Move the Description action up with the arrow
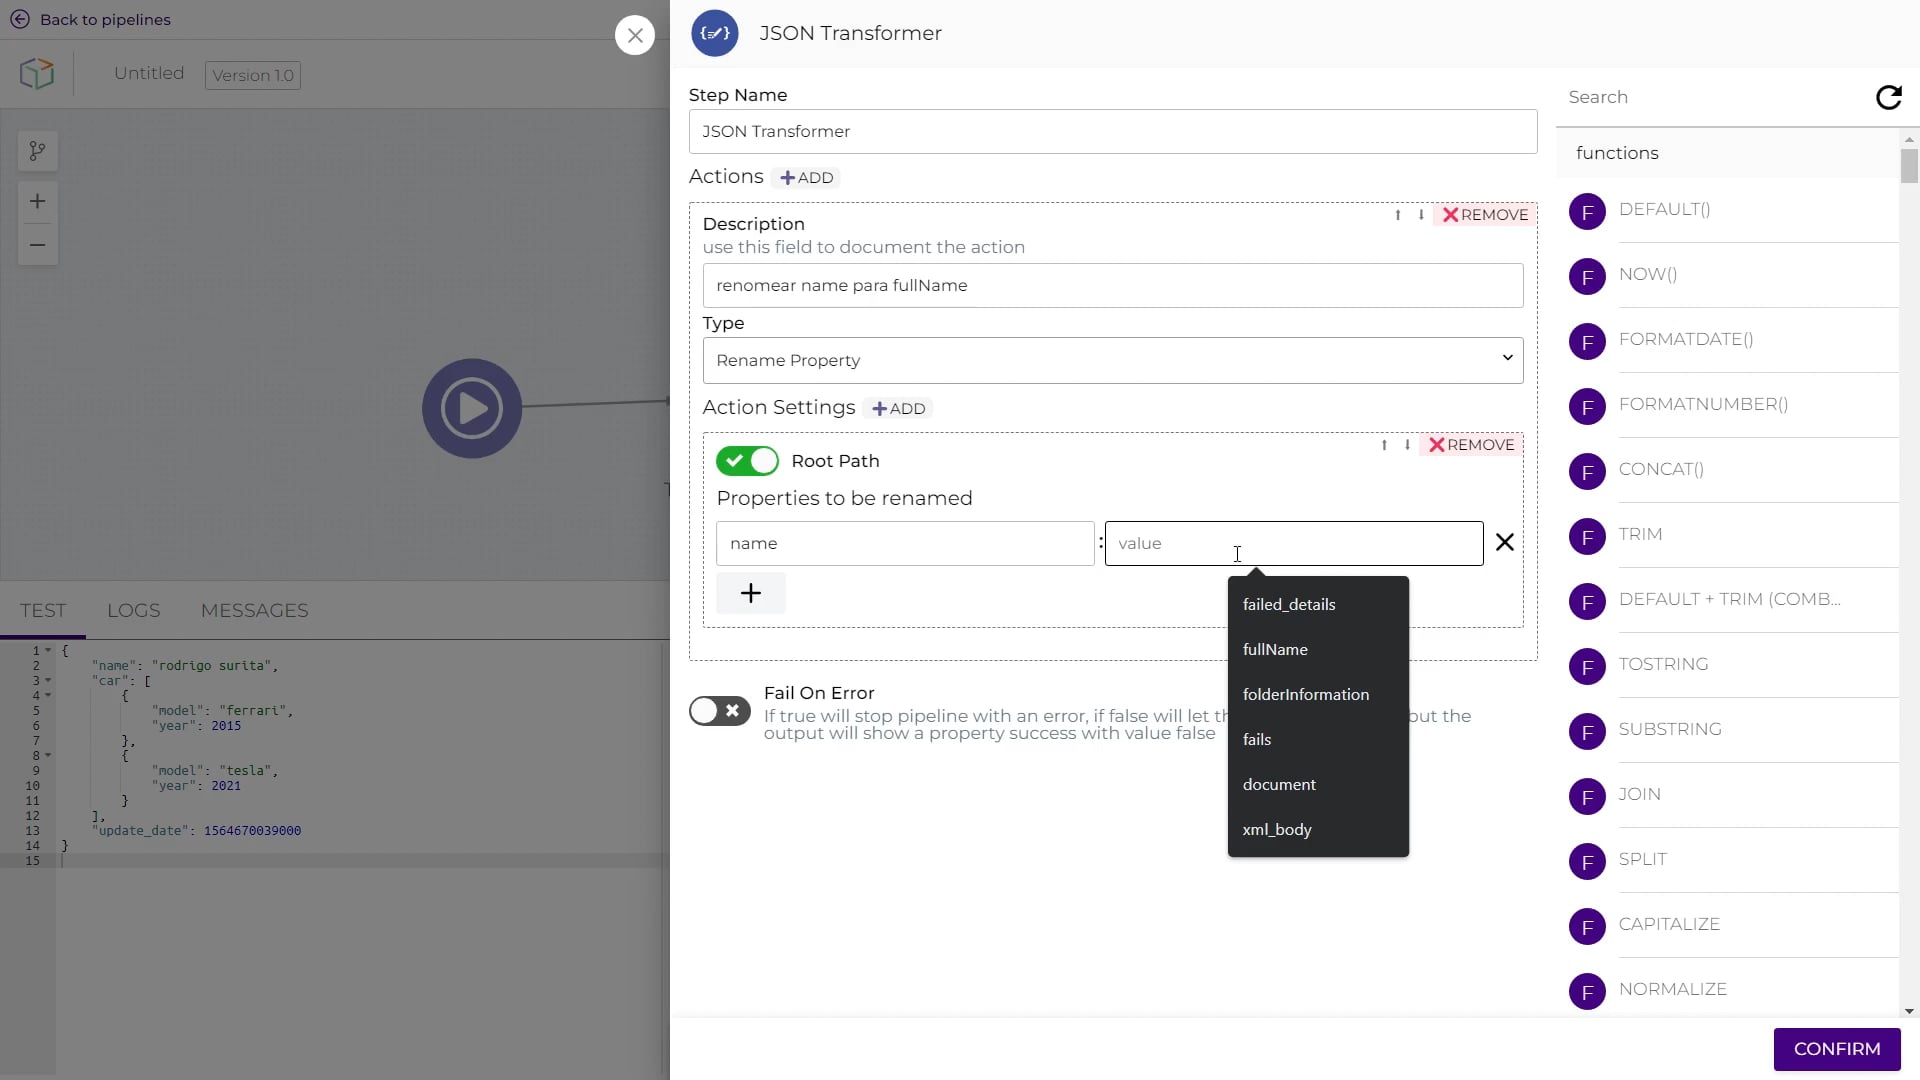Screen dimensions: 1920x1080 tap(1398, 215)
